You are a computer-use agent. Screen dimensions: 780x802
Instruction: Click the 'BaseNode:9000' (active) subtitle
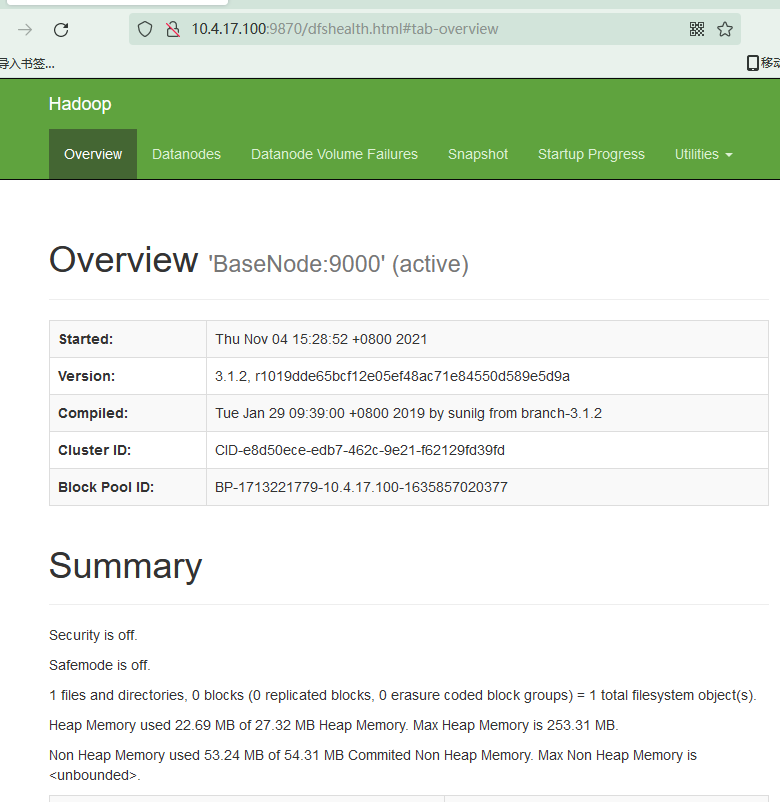pyautogui.click(x=338, y=264)
